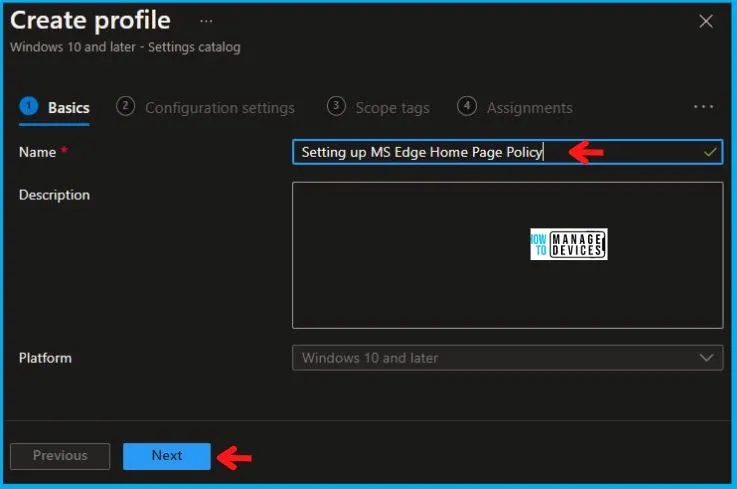
Task: Click the green validation checkmark in Name field
Action: [710, 152]
